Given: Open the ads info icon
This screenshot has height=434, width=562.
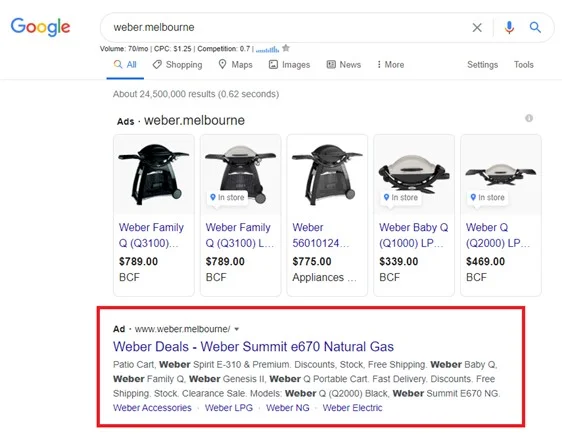Looking at the screenshot, I should click(x=529, y=118).
